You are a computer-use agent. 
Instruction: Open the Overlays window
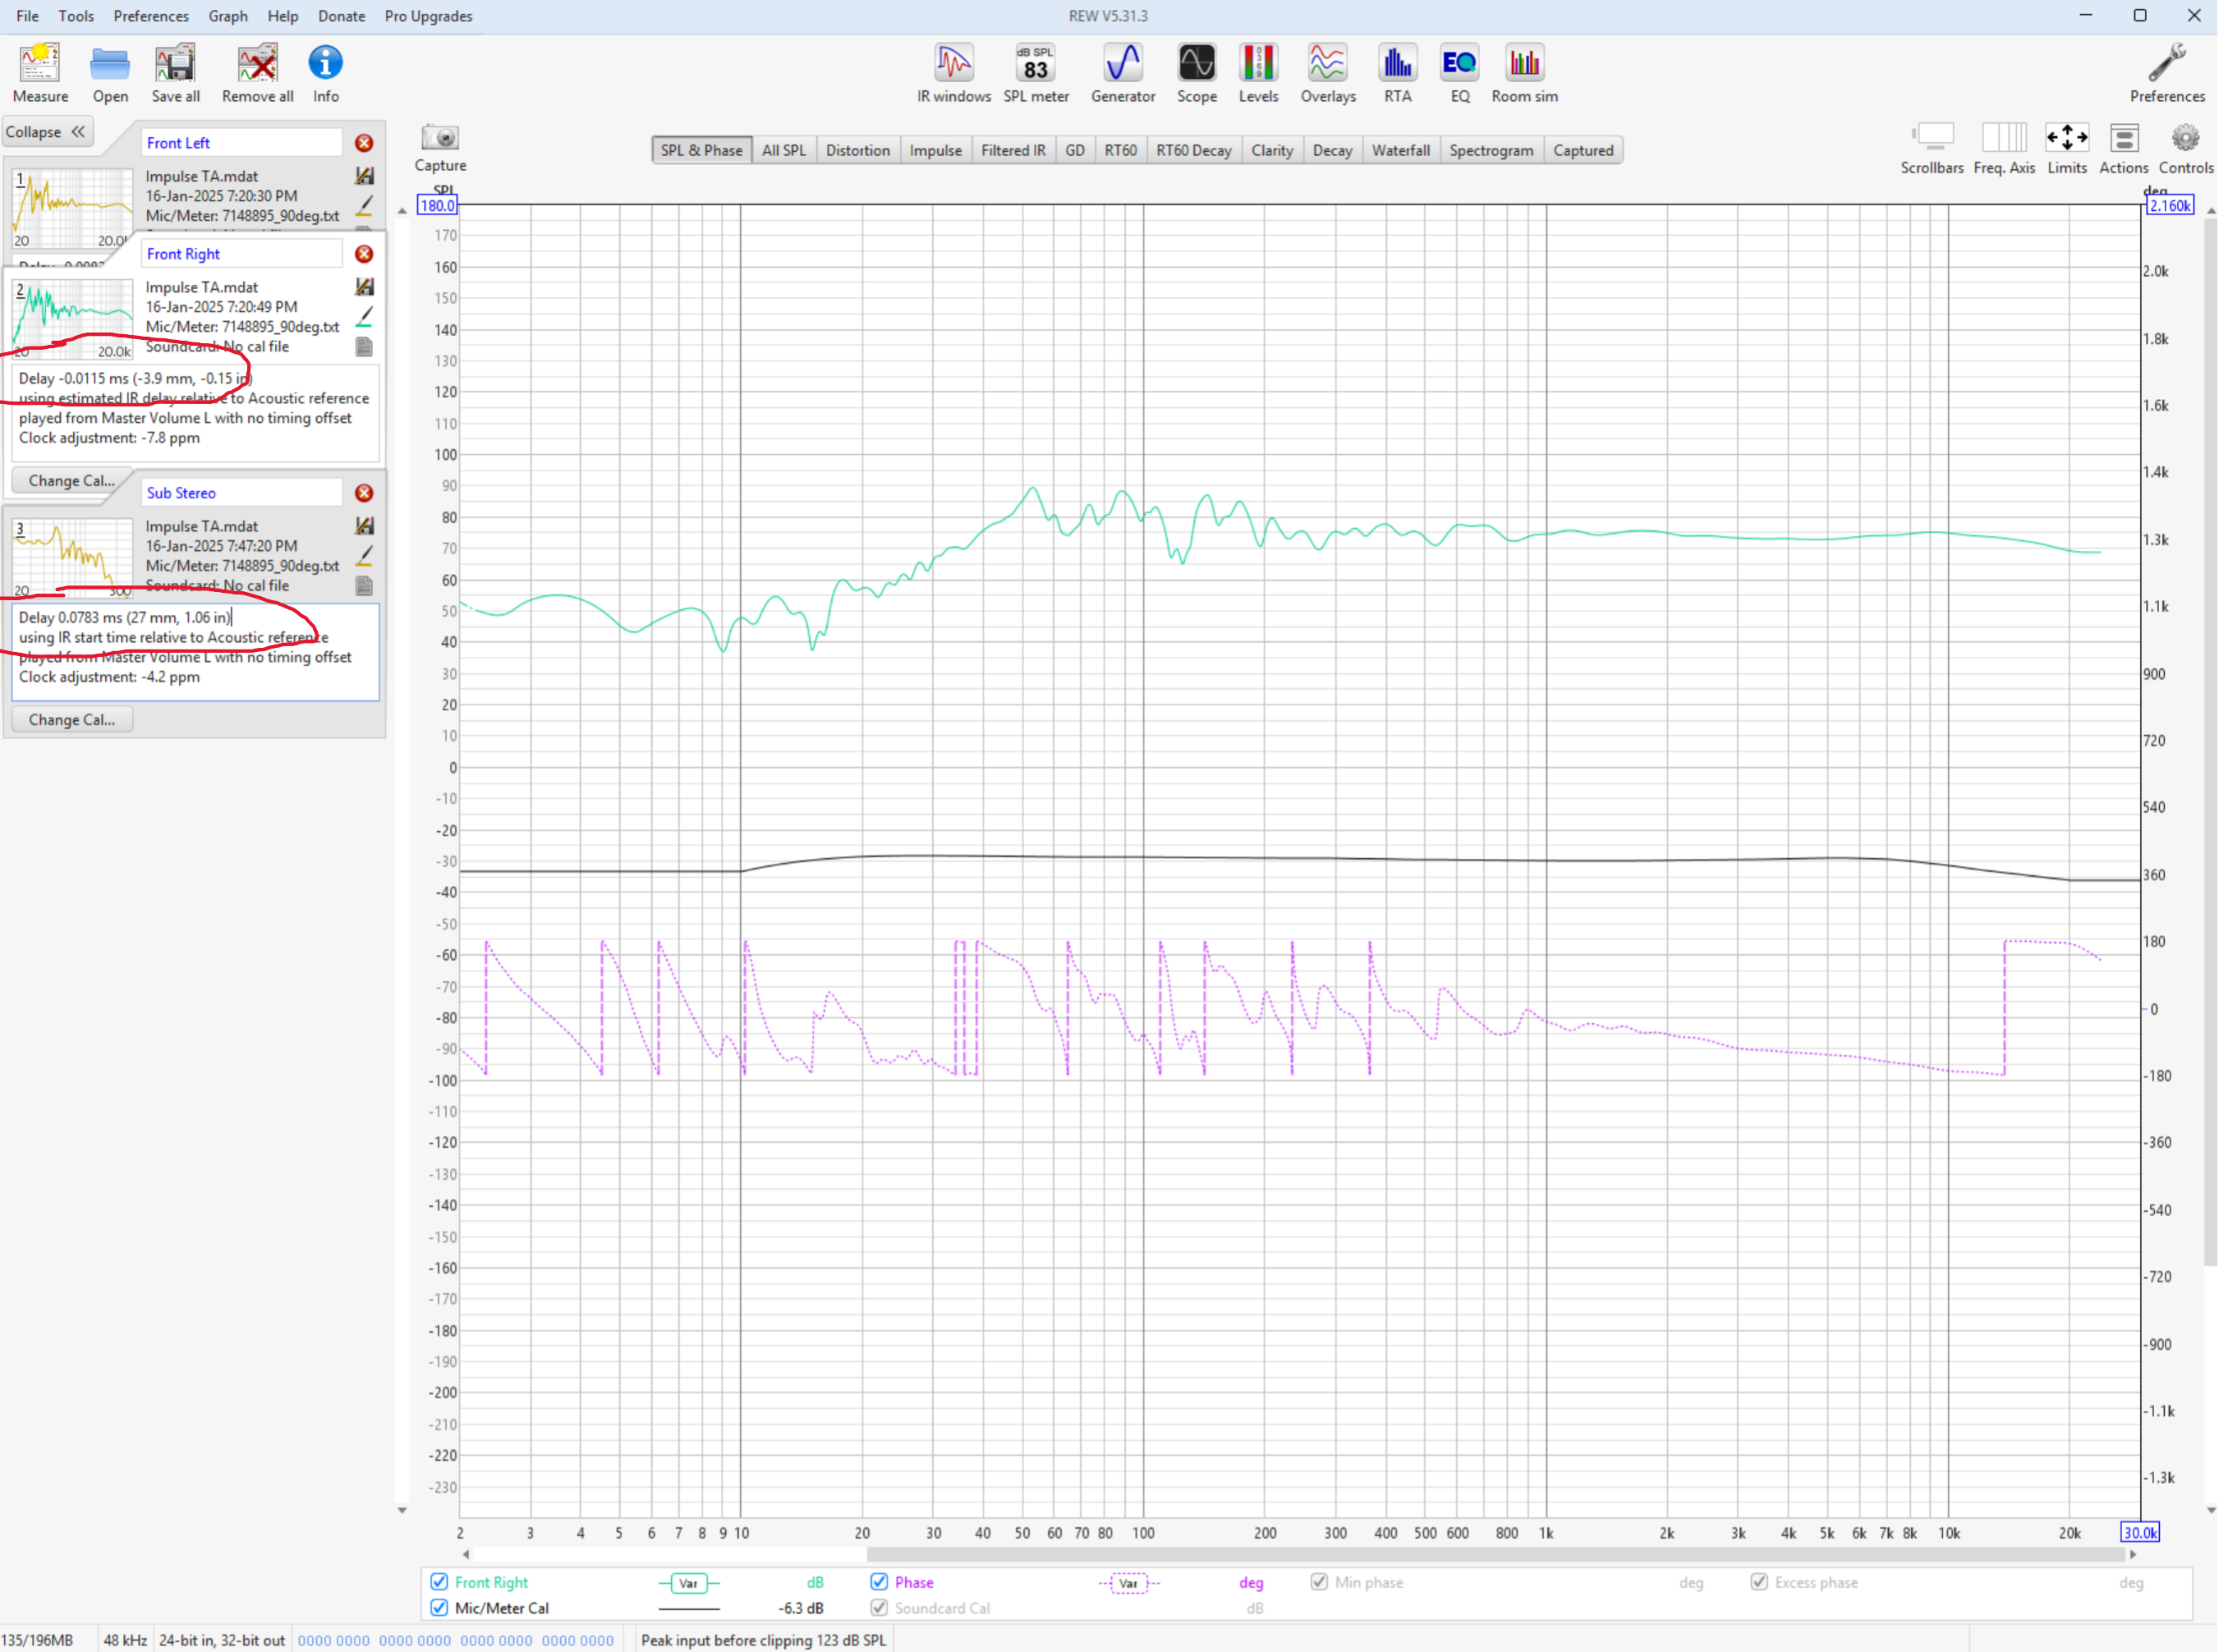[1327, 73]
